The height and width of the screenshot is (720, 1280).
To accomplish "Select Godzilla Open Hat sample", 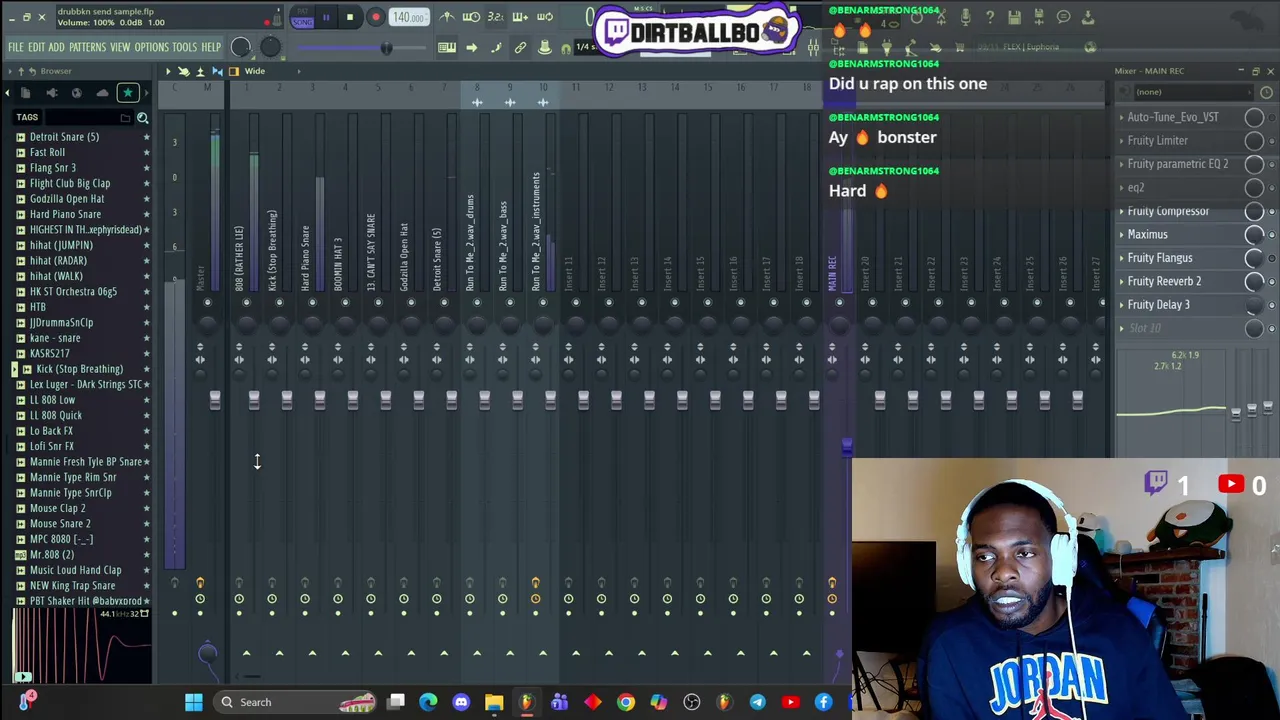I will click(66, 199).
